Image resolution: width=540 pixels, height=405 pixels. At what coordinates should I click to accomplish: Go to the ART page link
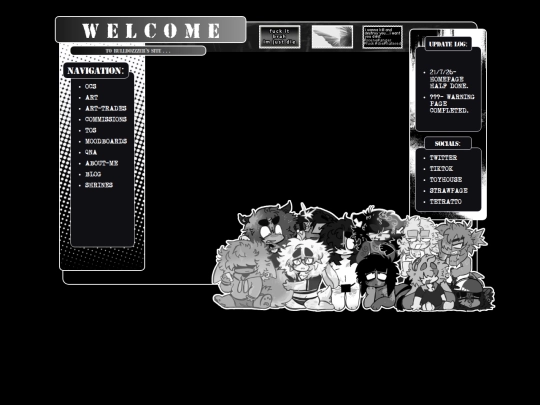(x=92, y=97)
